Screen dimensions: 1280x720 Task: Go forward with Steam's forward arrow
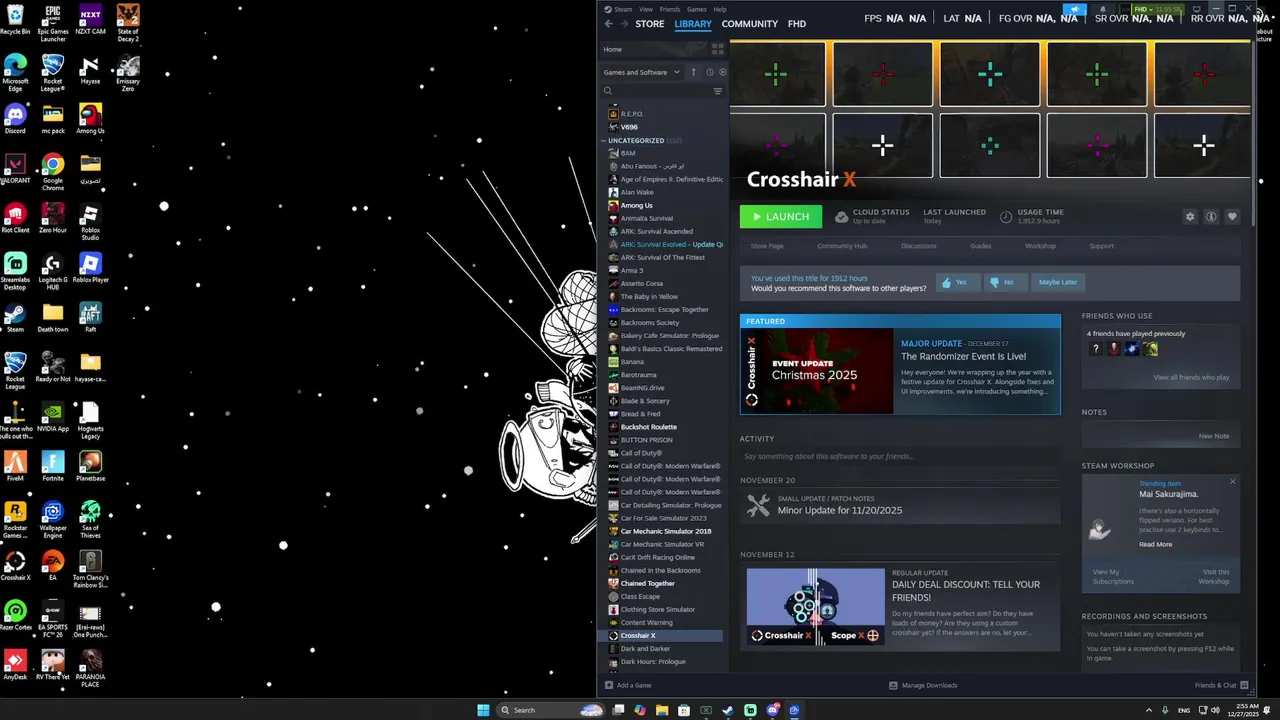click(x=623, y=24)
